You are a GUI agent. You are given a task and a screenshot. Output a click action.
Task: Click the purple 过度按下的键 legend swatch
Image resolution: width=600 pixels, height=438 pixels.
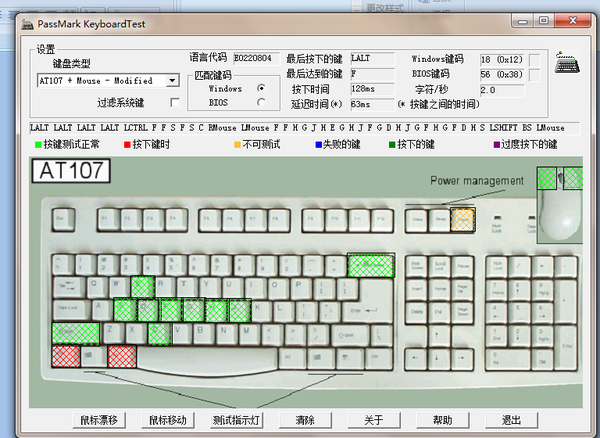click(497, 145)
